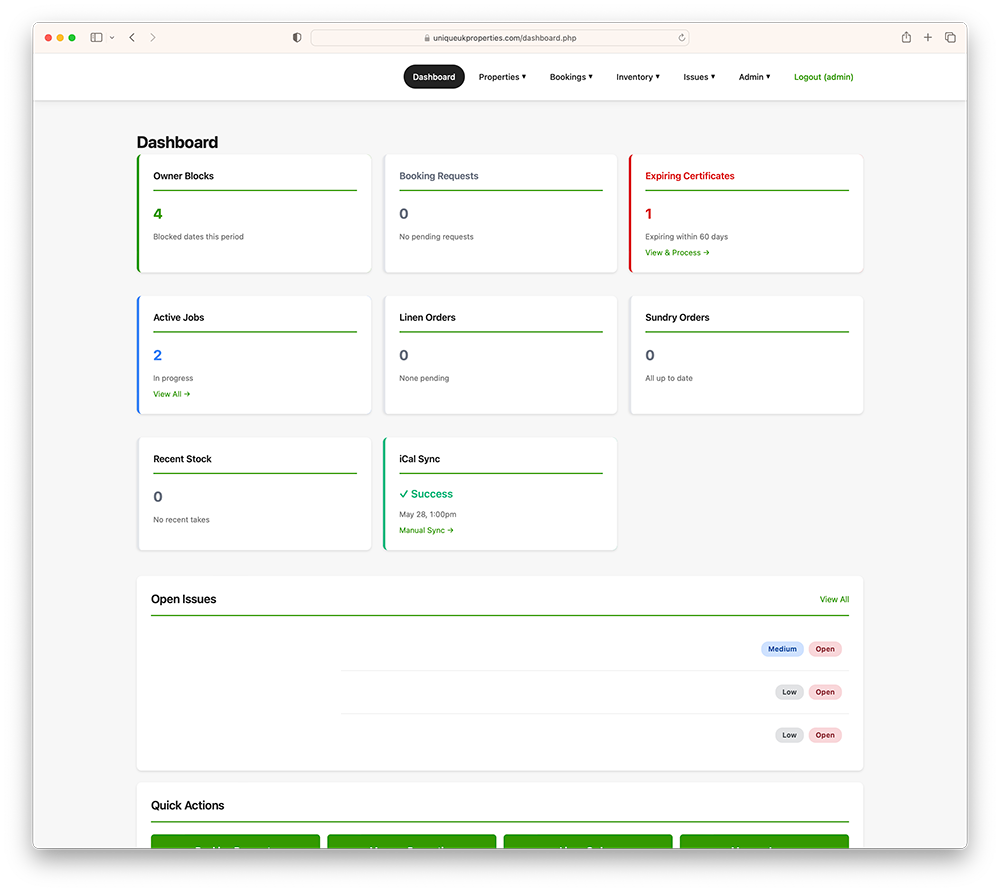
Task: Click the iCal Sync Success status
Action: point(426,494)
